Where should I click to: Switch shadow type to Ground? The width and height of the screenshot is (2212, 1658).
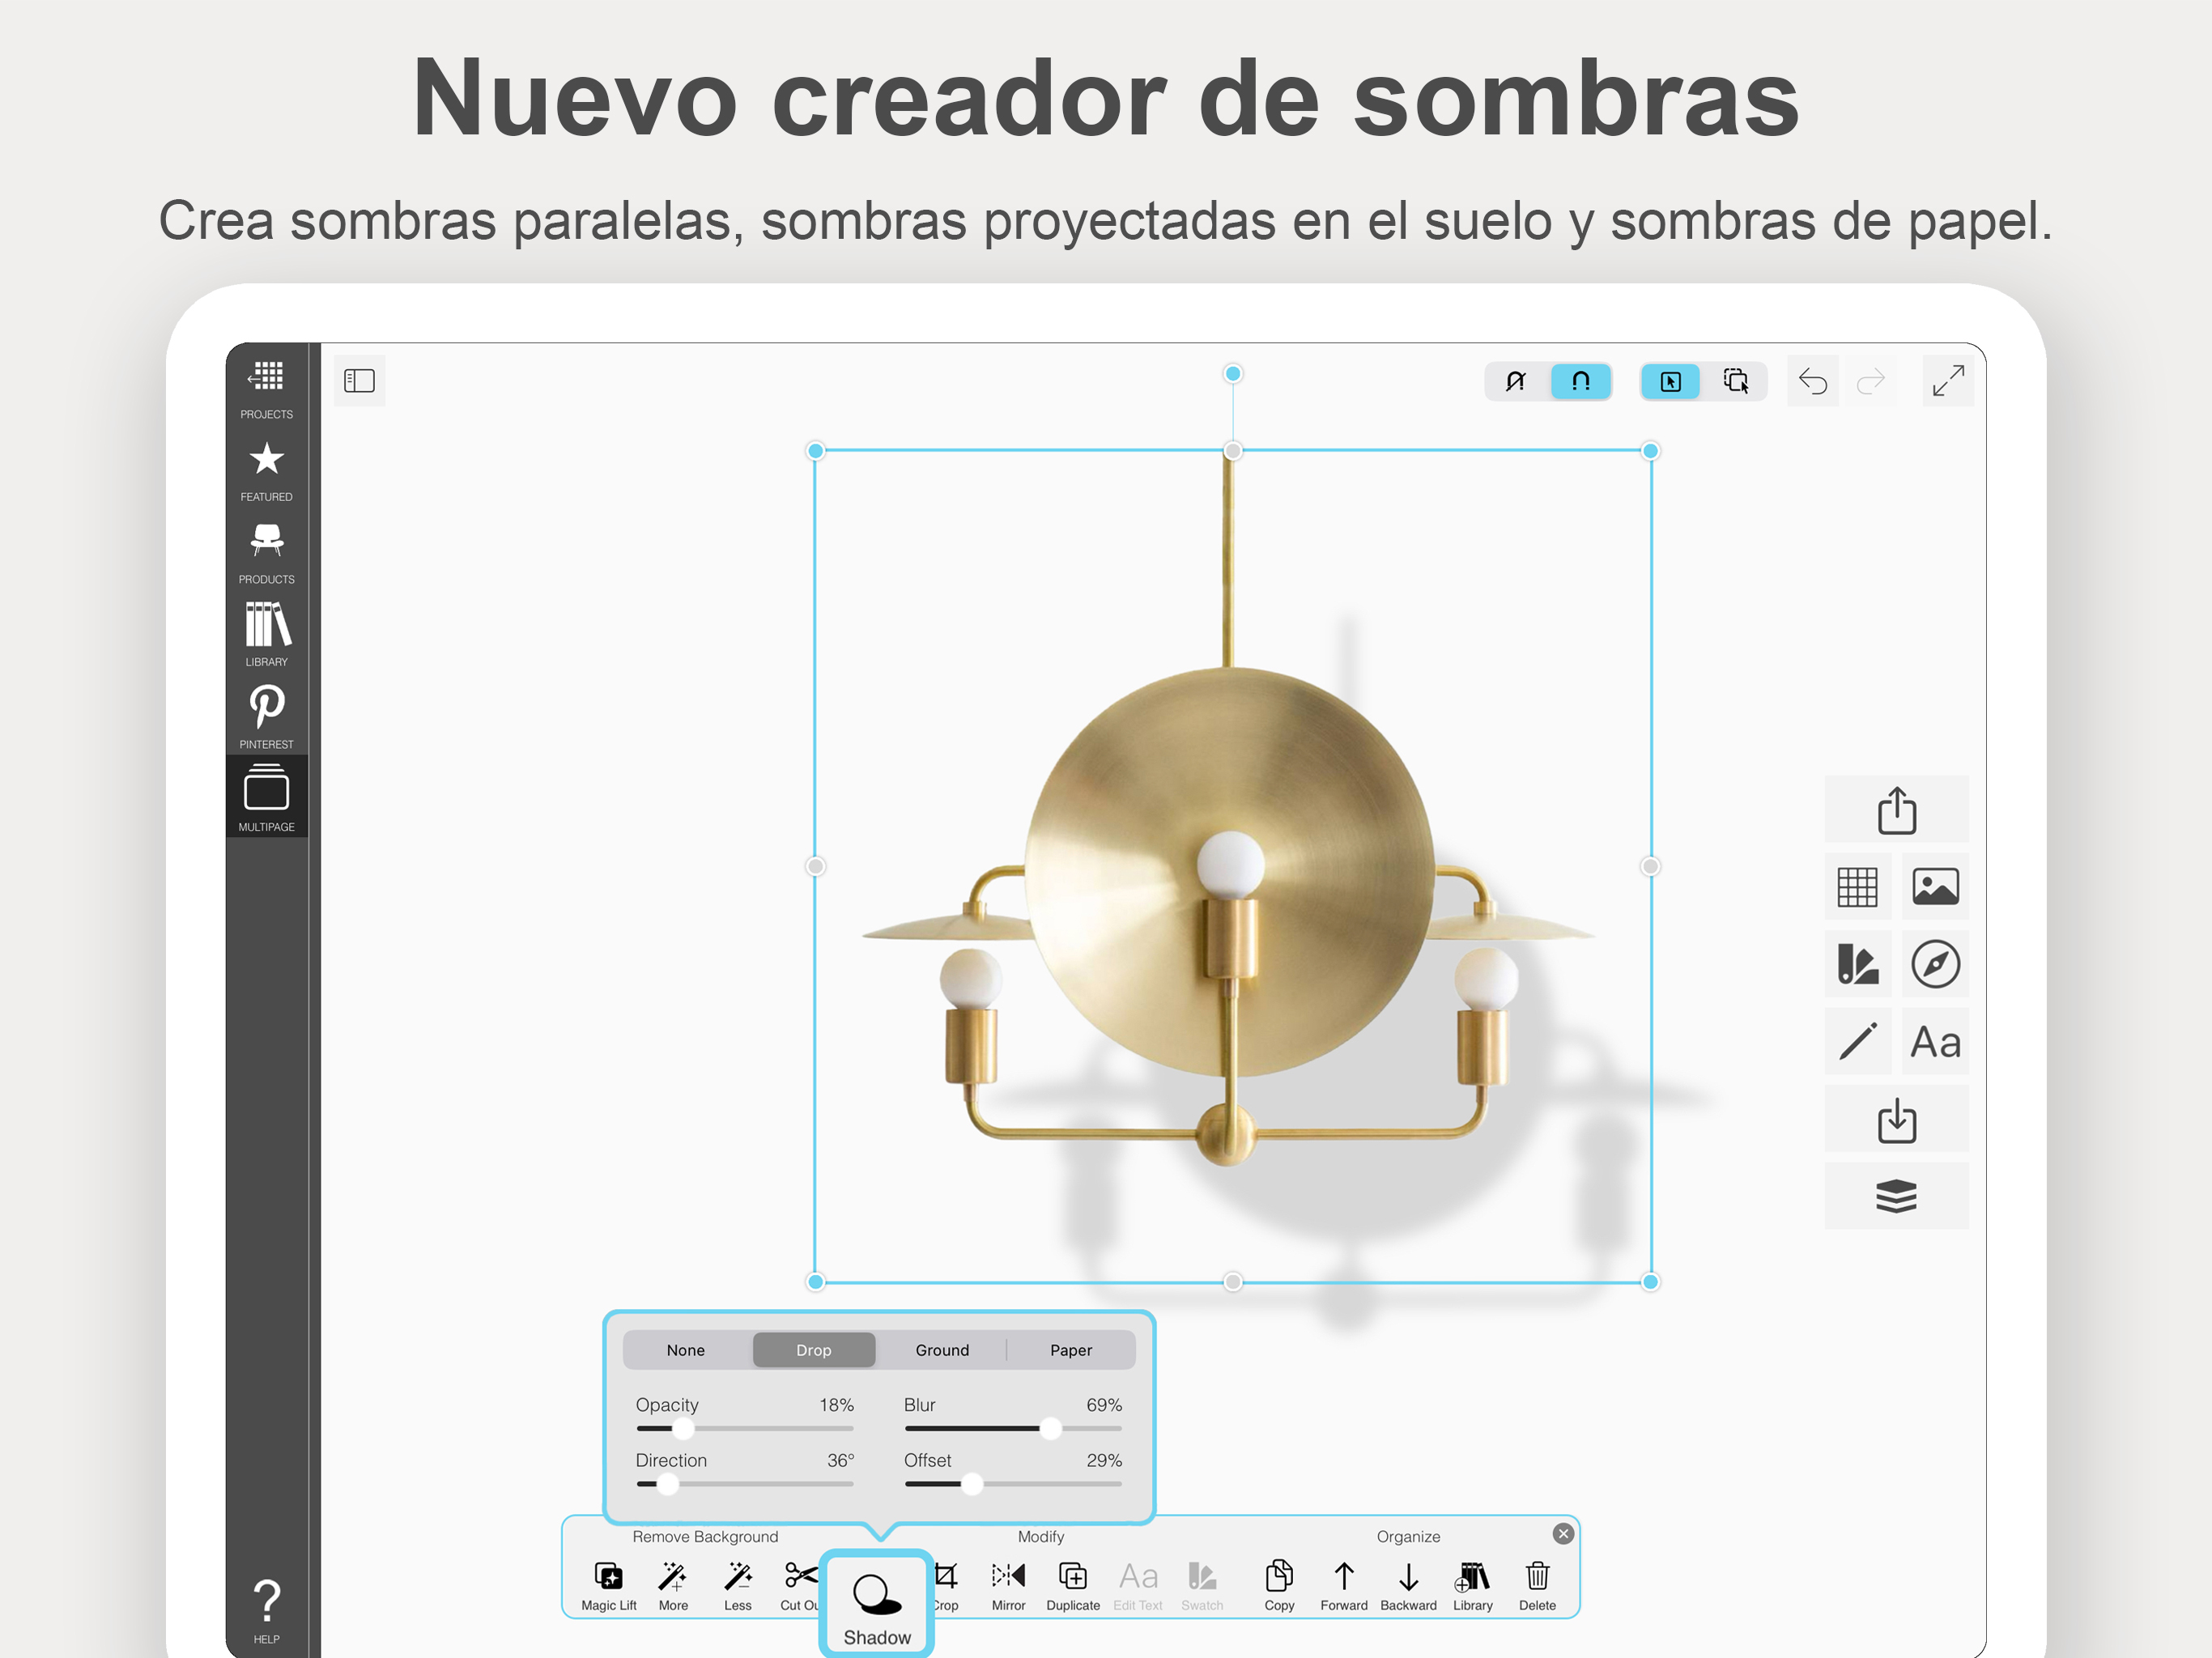coord(941,1350)
